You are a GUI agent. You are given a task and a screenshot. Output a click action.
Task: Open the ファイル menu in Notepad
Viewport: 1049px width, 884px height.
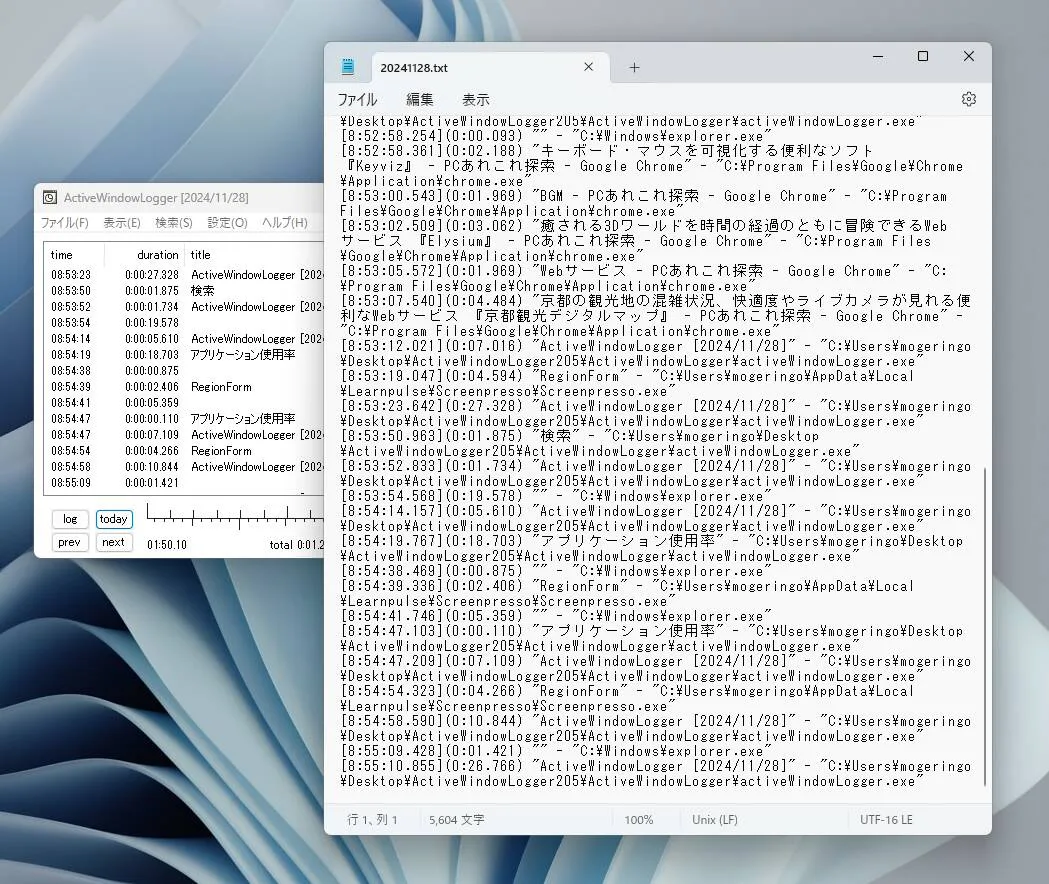click(x=358, y=99)
